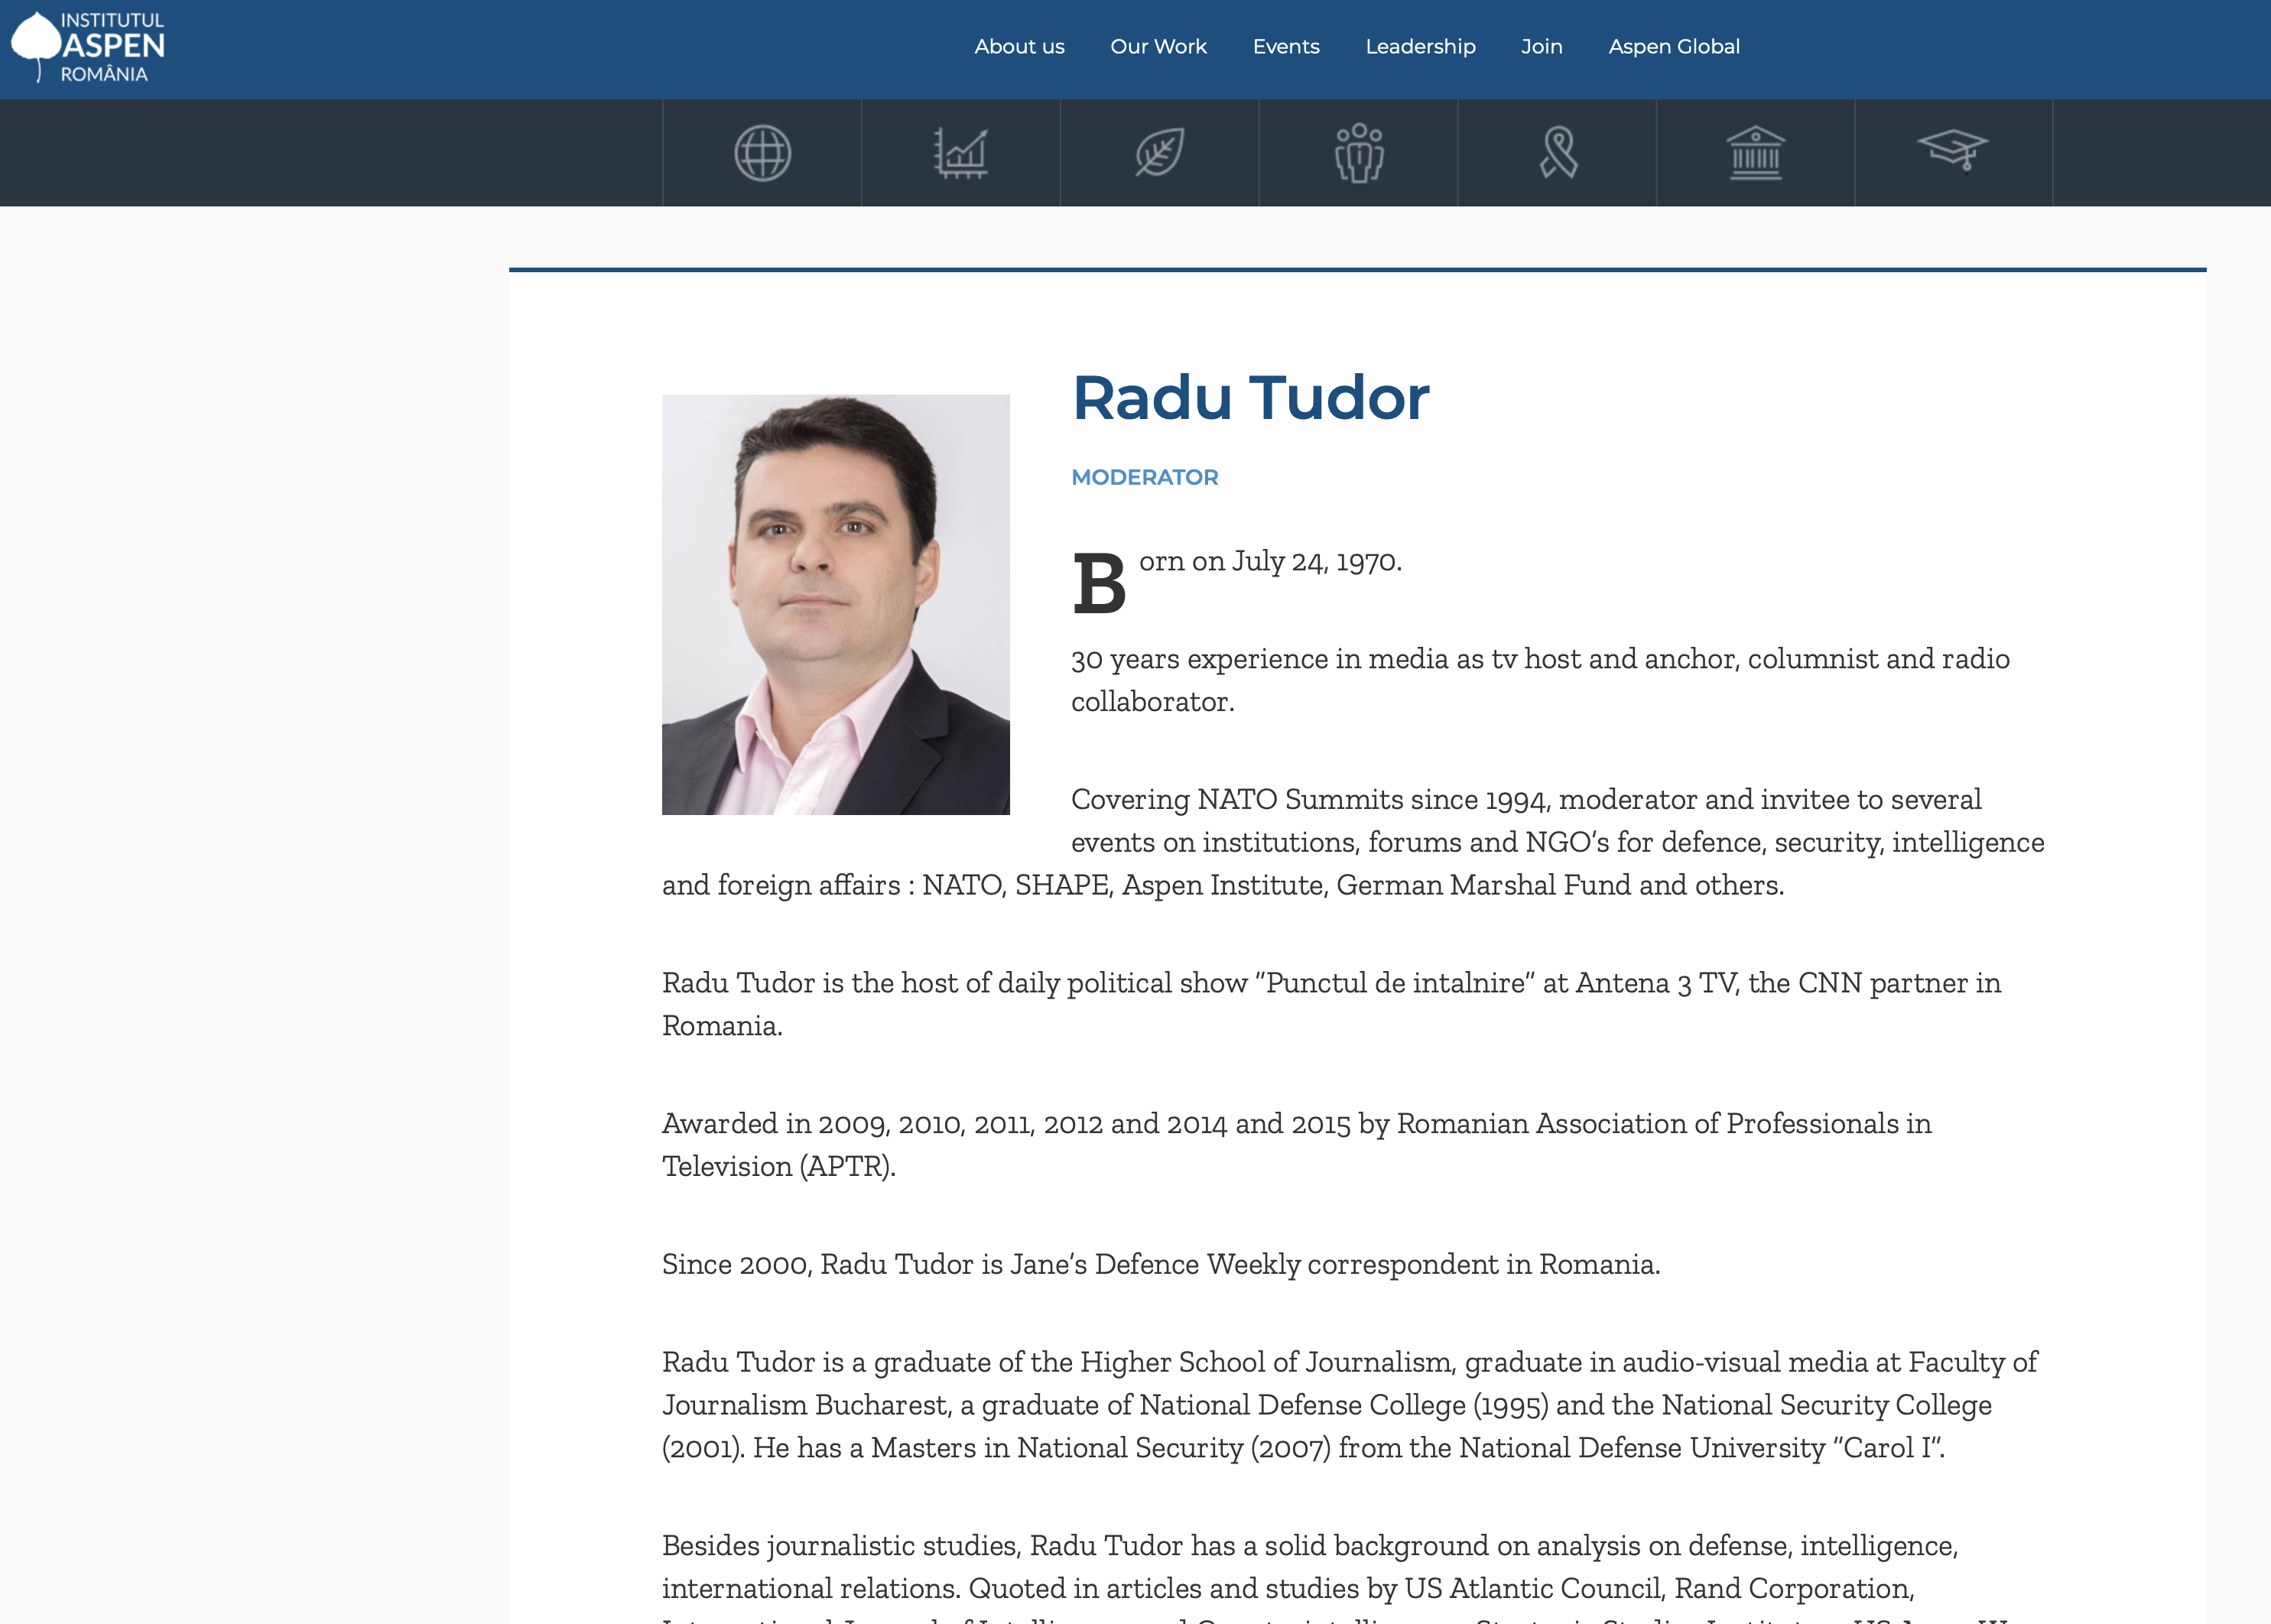
Task: Click Radu Tudor's portrait photo
Action: tap(835, 604)
